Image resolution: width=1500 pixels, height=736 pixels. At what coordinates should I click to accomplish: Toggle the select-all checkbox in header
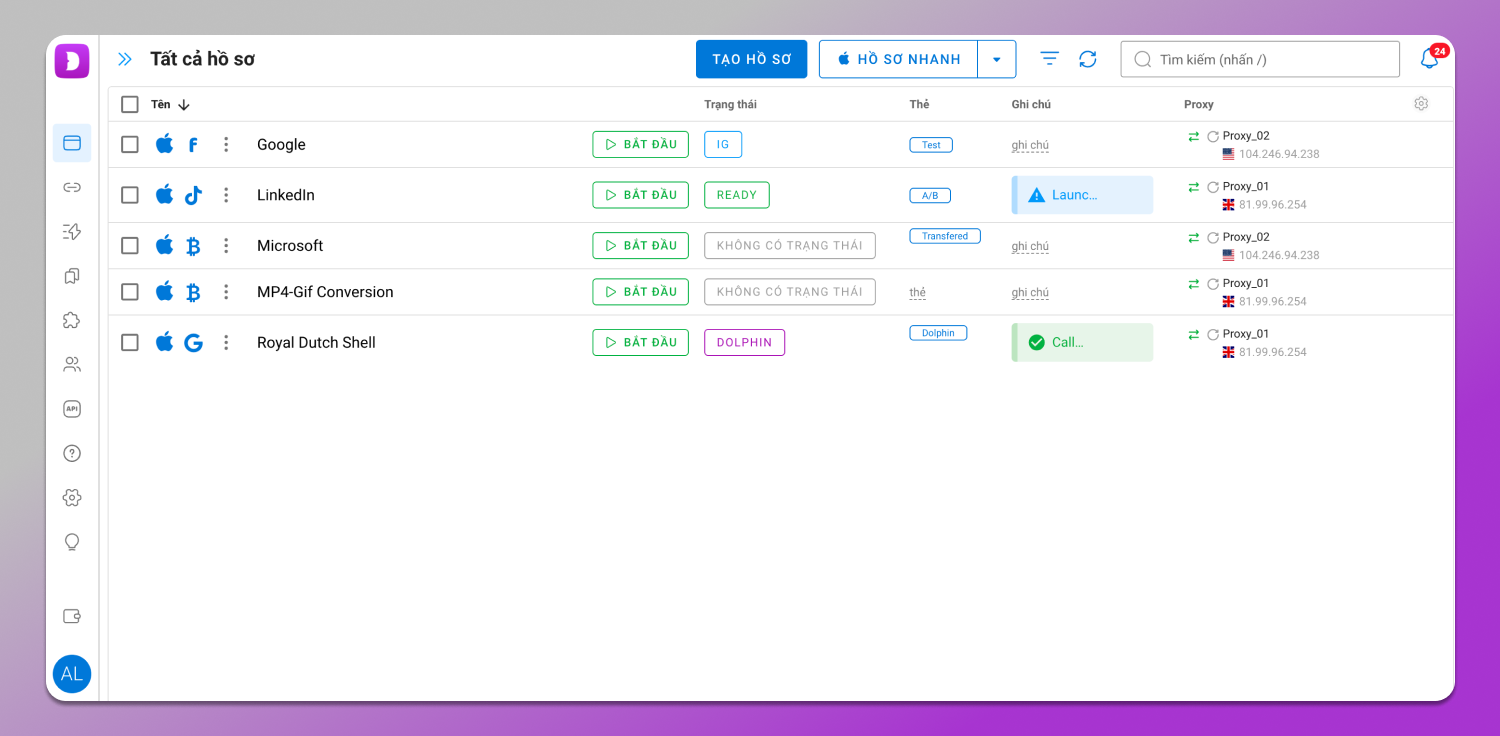click(130, 105)
